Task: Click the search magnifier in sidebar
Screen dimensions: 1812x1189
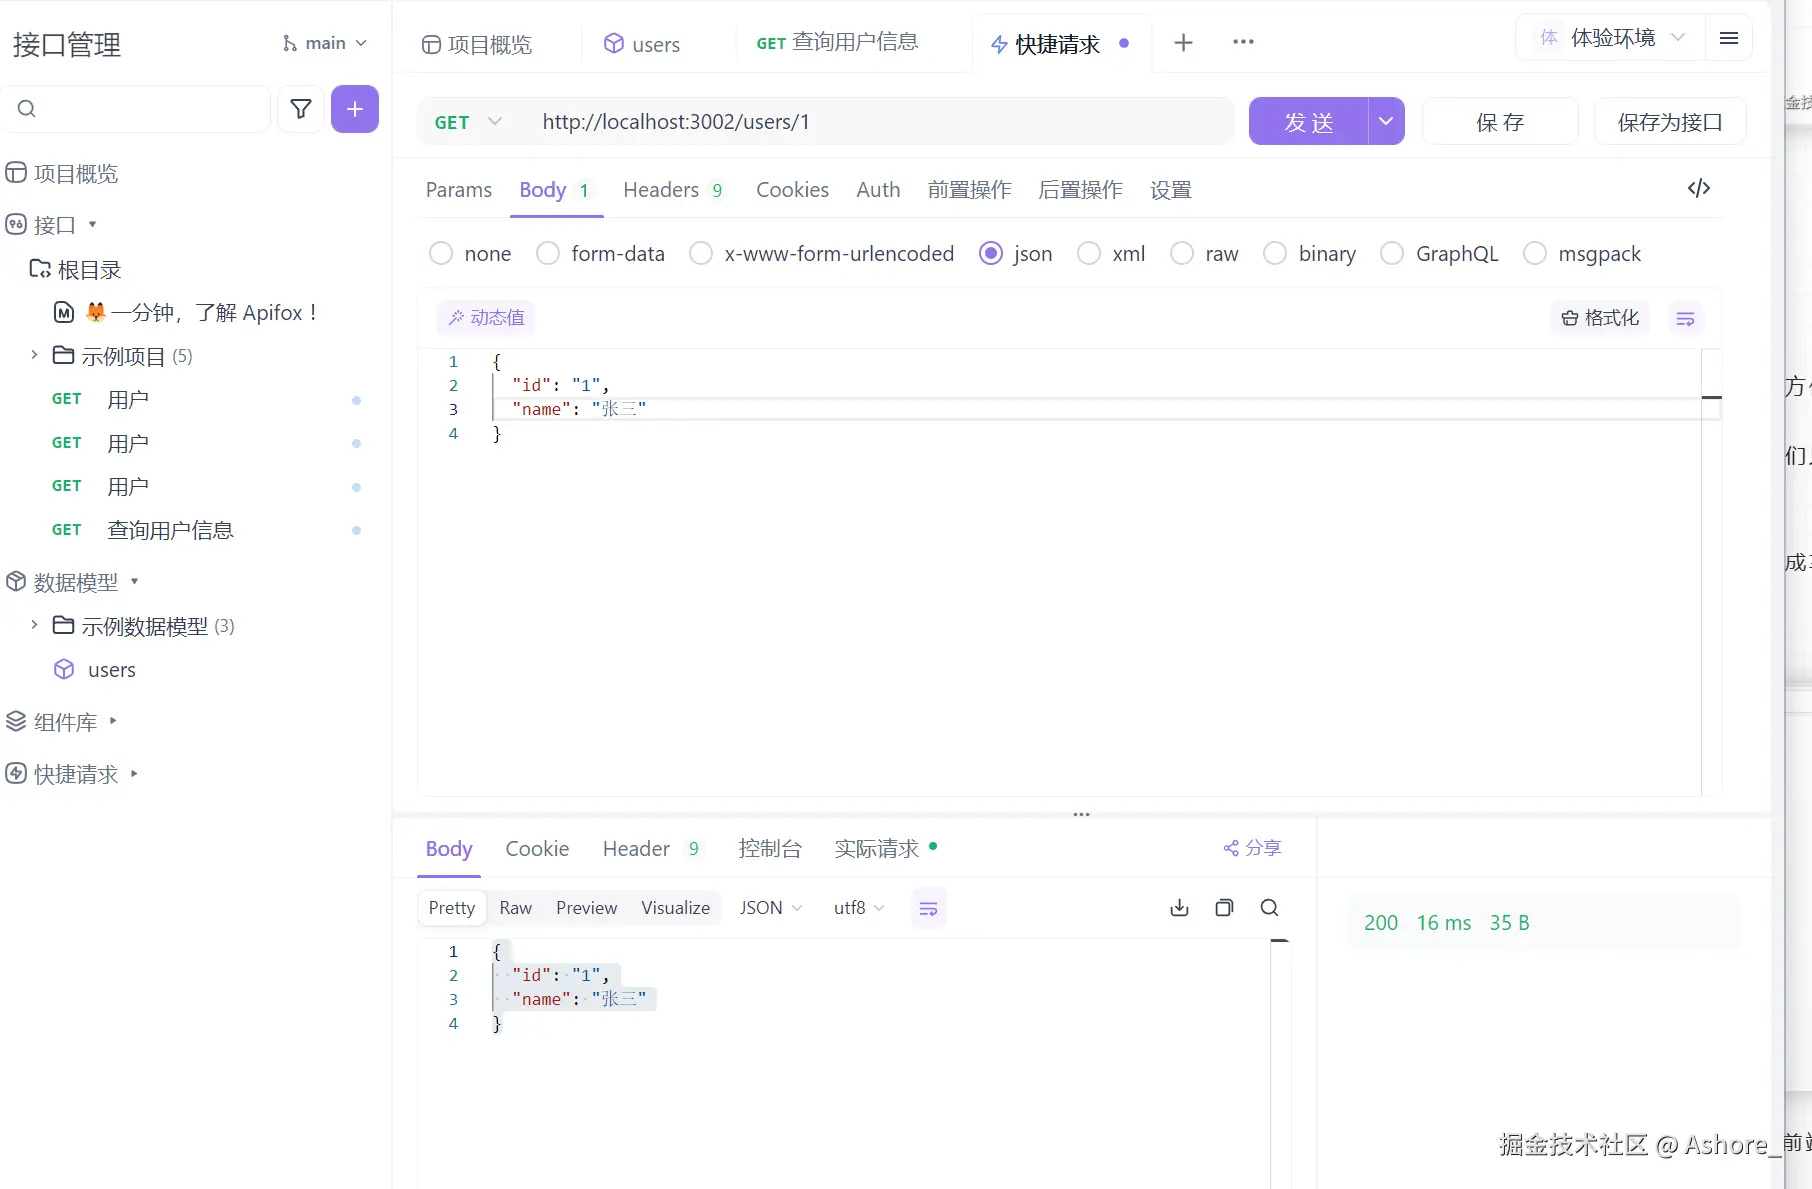Action: click(x=27, y=109)
